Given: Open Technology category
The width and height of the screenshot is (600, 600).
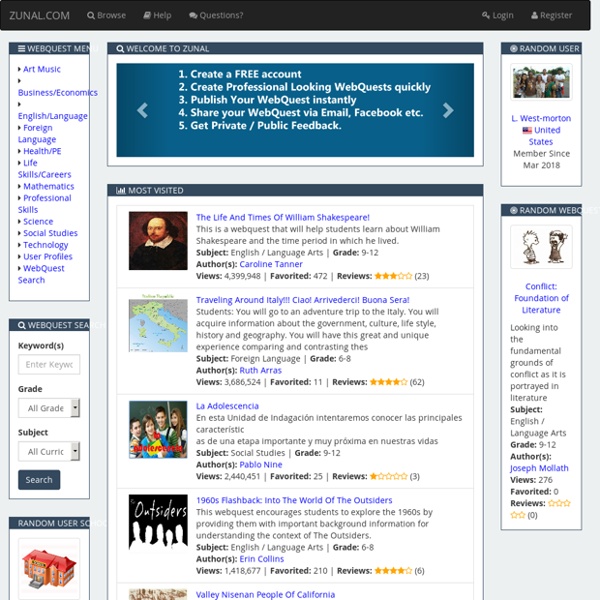Looking at the screenshot, I should pos(46,245).
